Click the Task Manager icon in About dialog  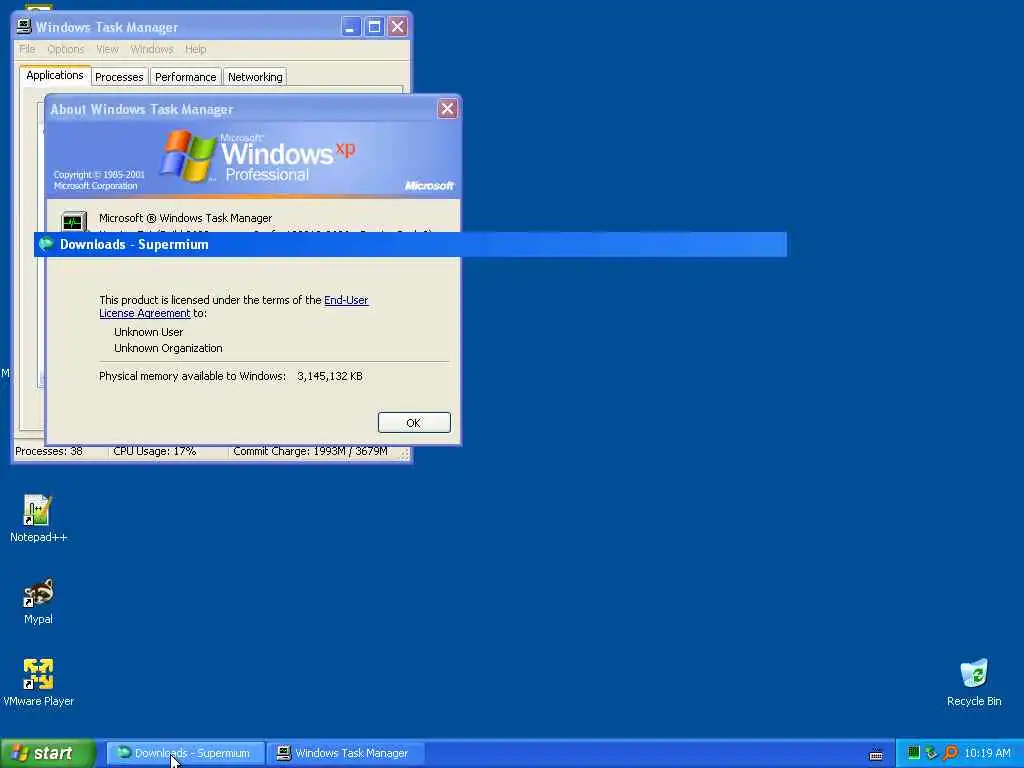click(x=74, y=221)
